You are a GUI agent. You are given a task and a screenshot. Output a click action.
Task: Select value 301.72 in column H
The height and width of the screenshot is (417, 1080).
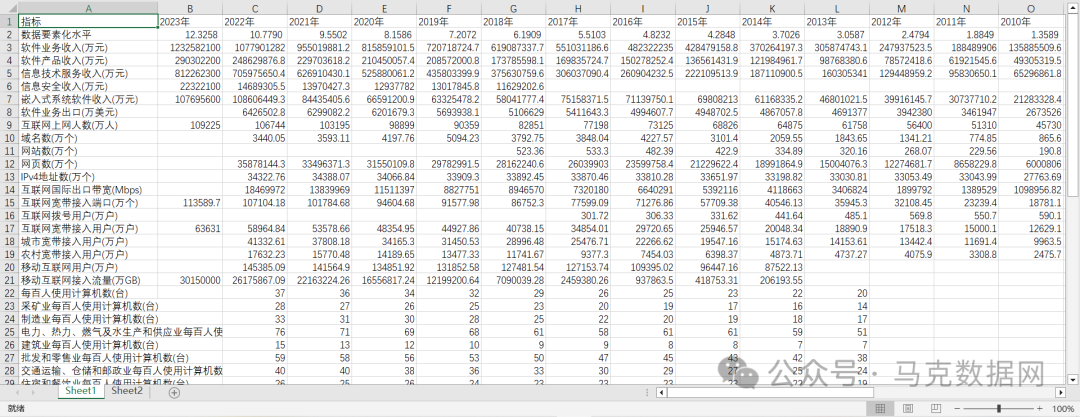(578, 215)
